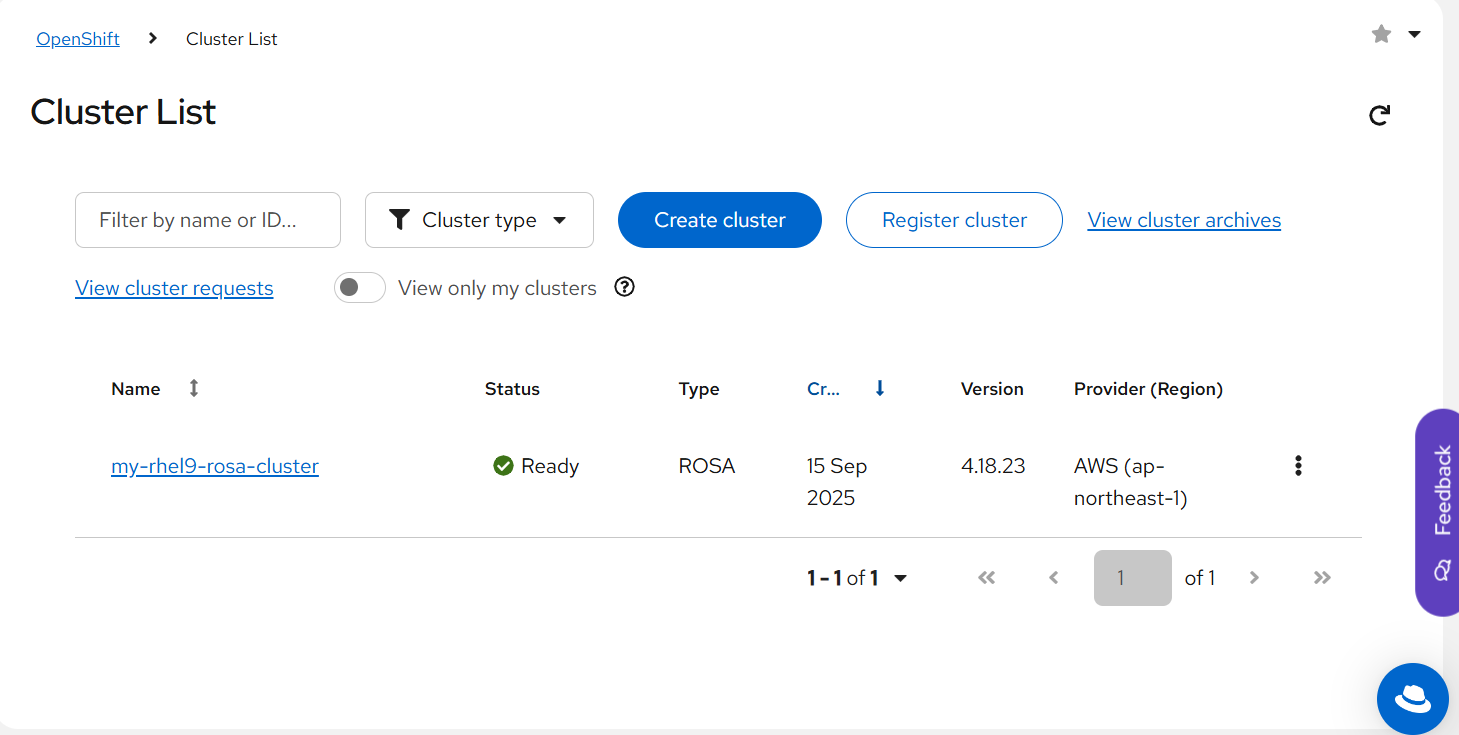This screenshot has width=1459, height=735.
Task: Go to last page of pagination
Action: [x=1322, y=578]
